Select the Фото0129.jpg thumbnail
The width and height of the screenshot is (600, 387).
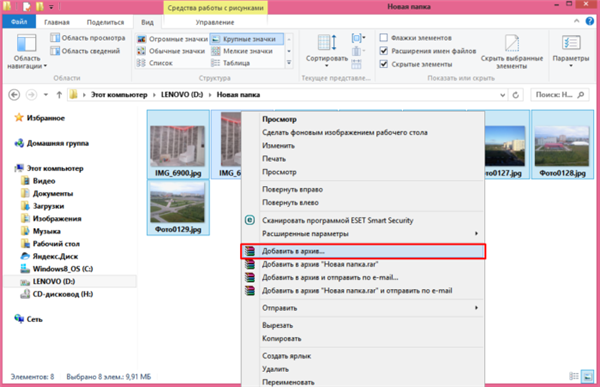tap(178, 207)
